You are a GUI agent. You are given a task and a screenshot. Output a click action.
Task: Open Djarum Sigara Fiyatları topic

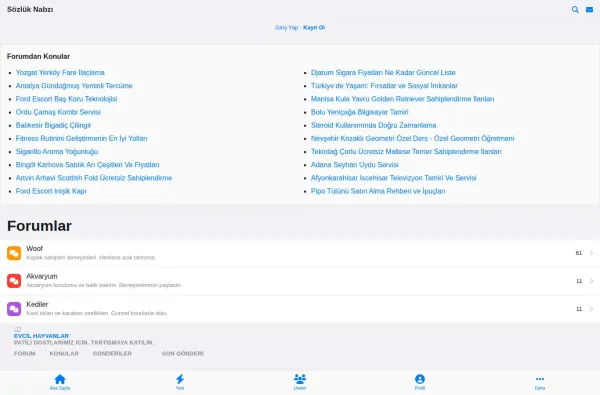point(383,73)
